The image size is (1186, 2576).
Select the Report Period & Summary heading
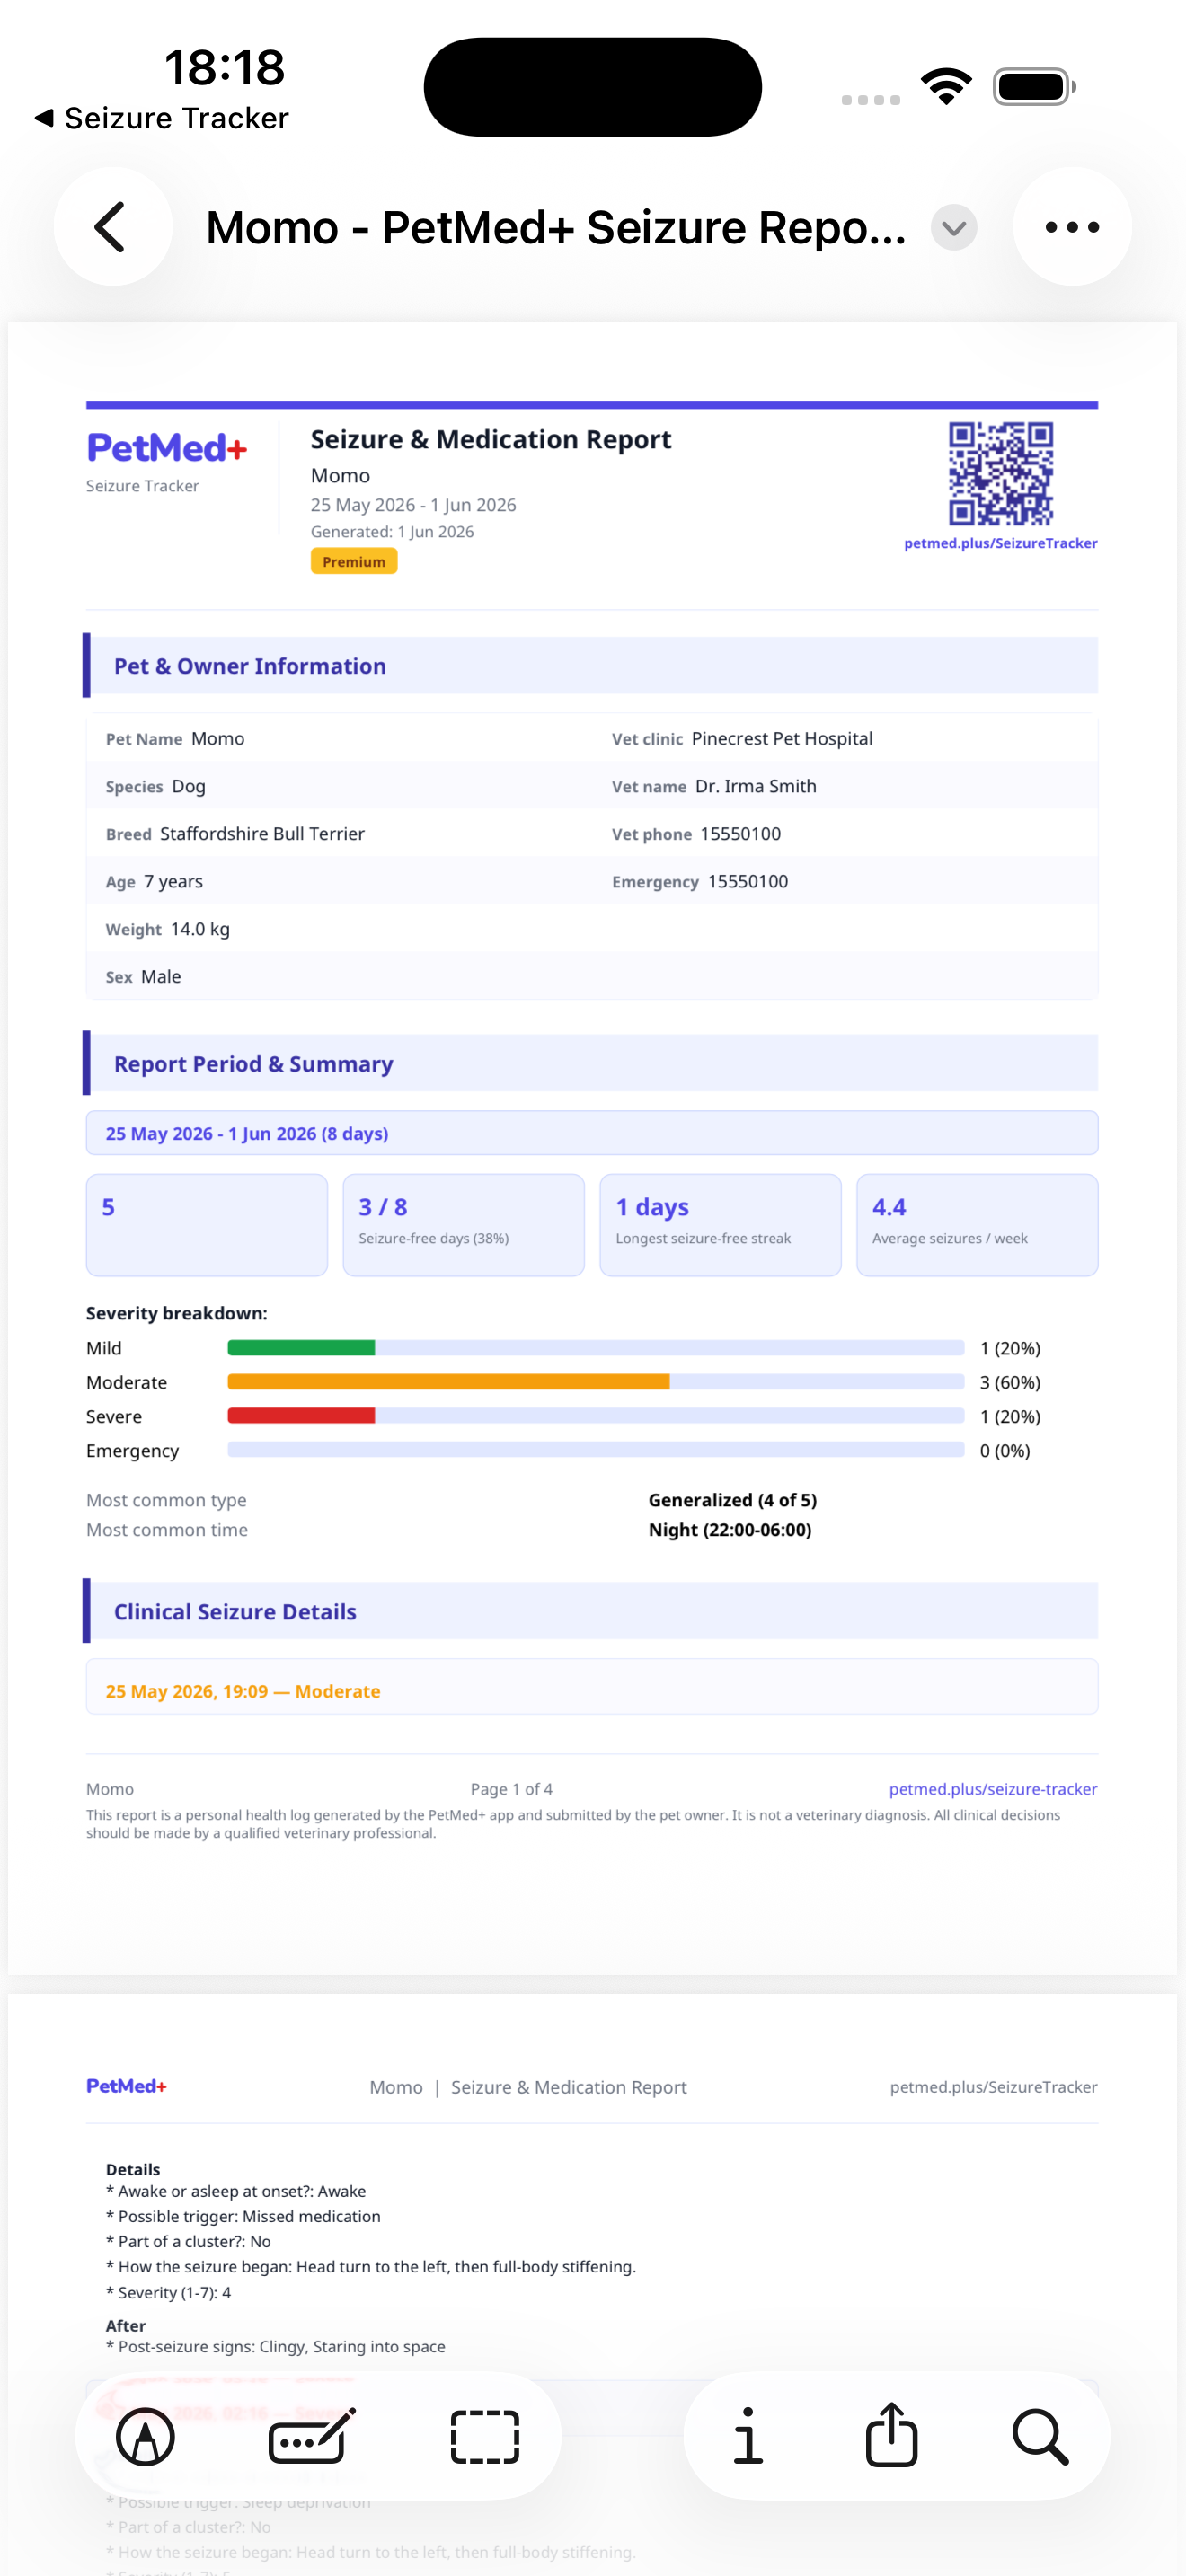tap(253, 1064)
